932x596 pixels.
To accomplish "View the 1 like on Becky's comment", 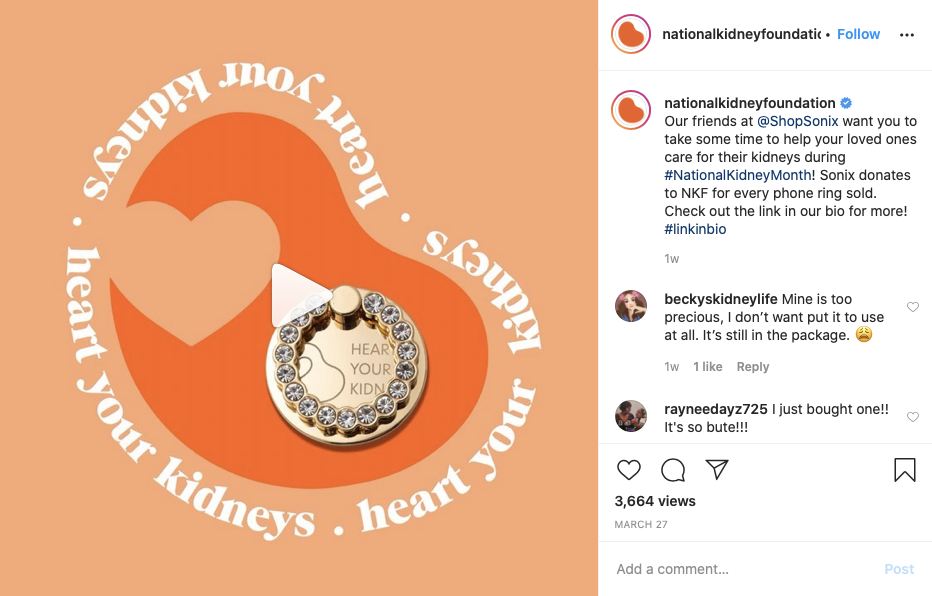I will (x=707, y=367).
